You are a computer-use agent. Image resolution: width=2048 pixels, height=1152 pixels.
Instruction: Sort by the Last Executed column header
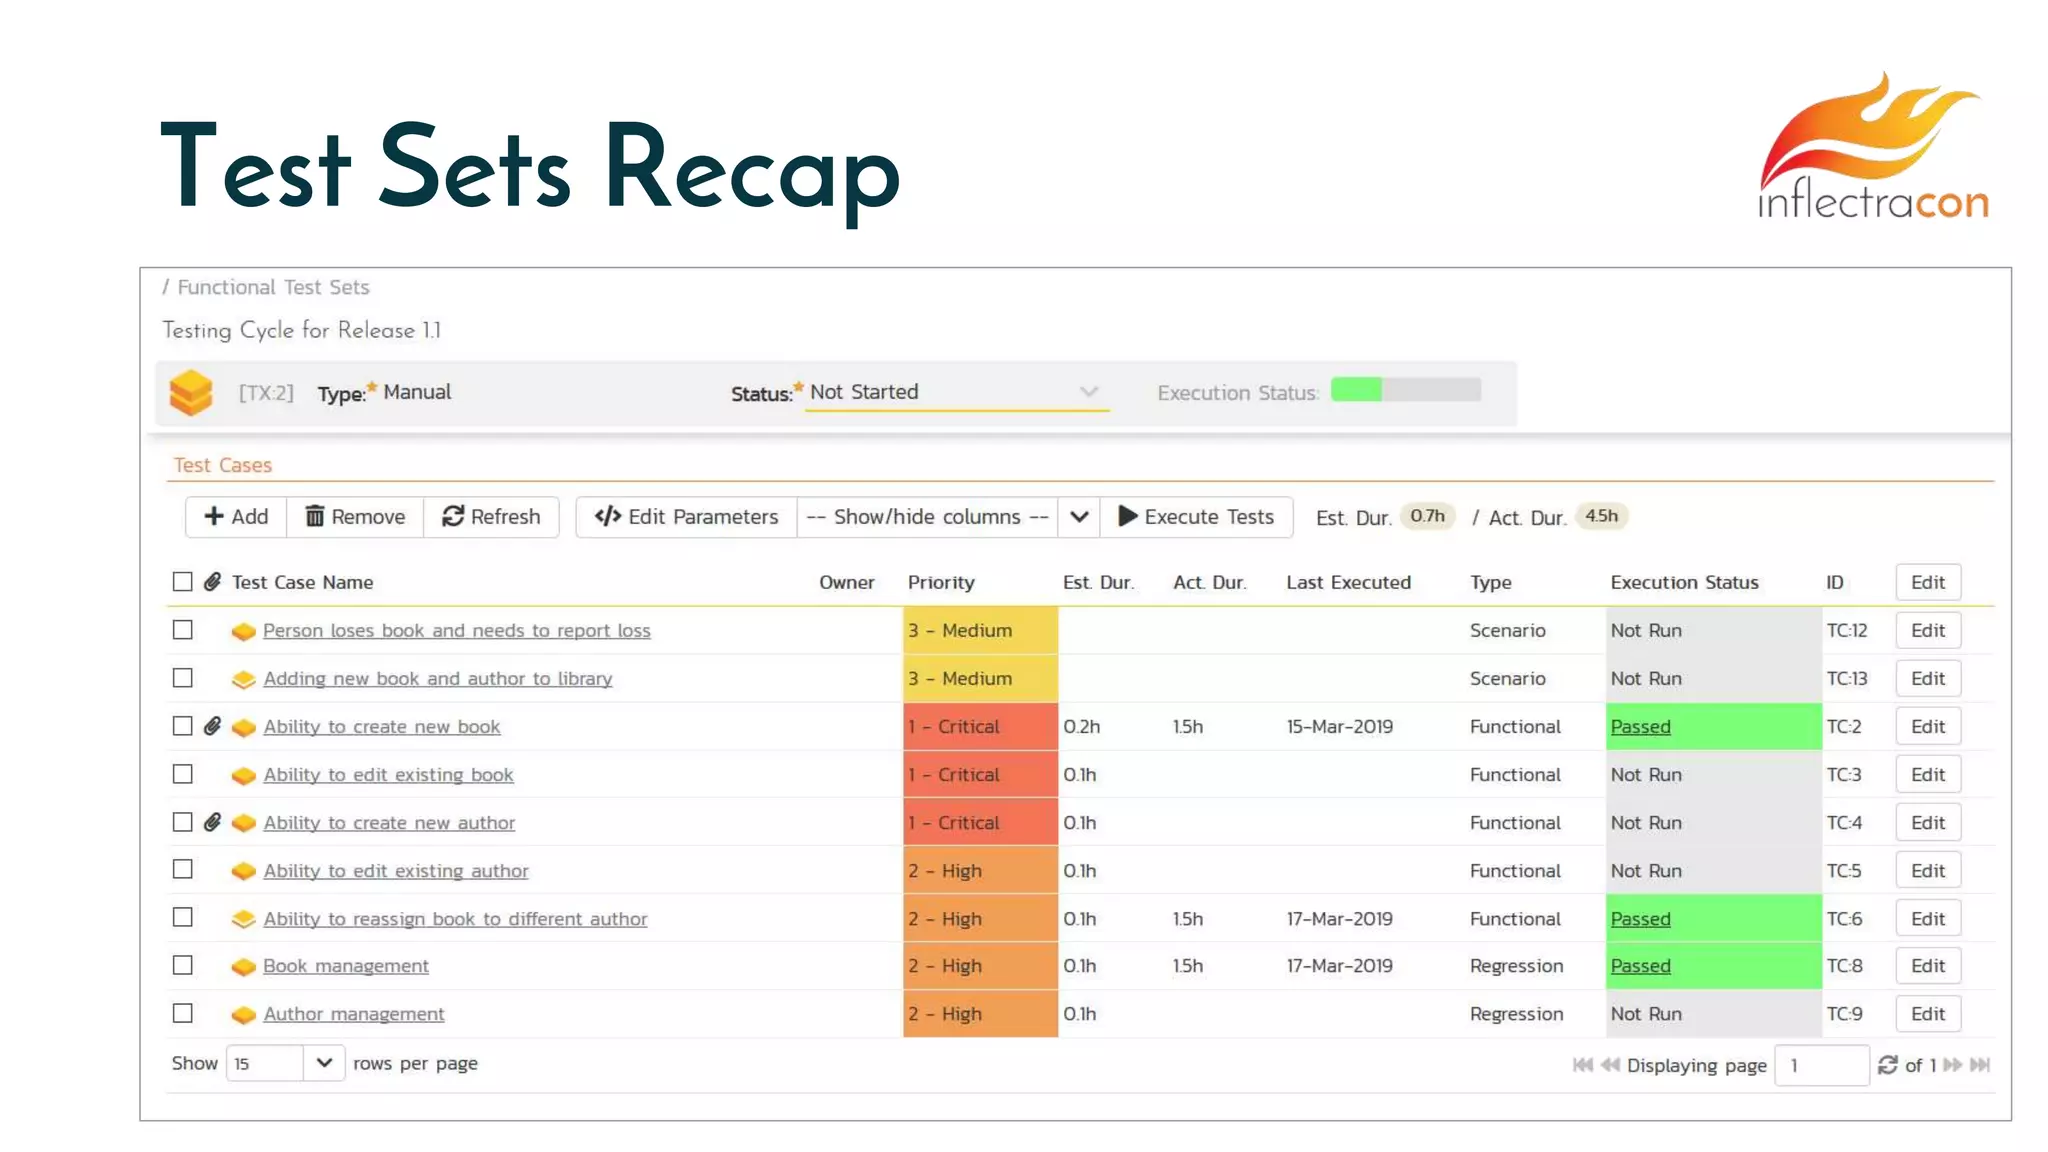coord(1348,582)
